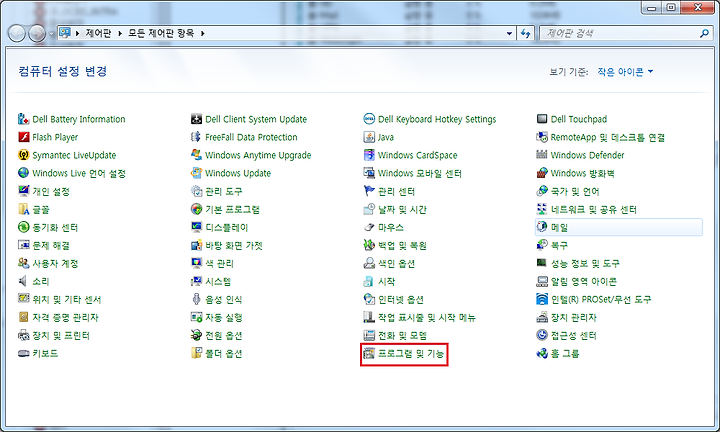The height and width of the screenshot is (432, 720).
Task: Open the 인텔(R) PROSet/무선 도구 icon
Action: [542, 299]
